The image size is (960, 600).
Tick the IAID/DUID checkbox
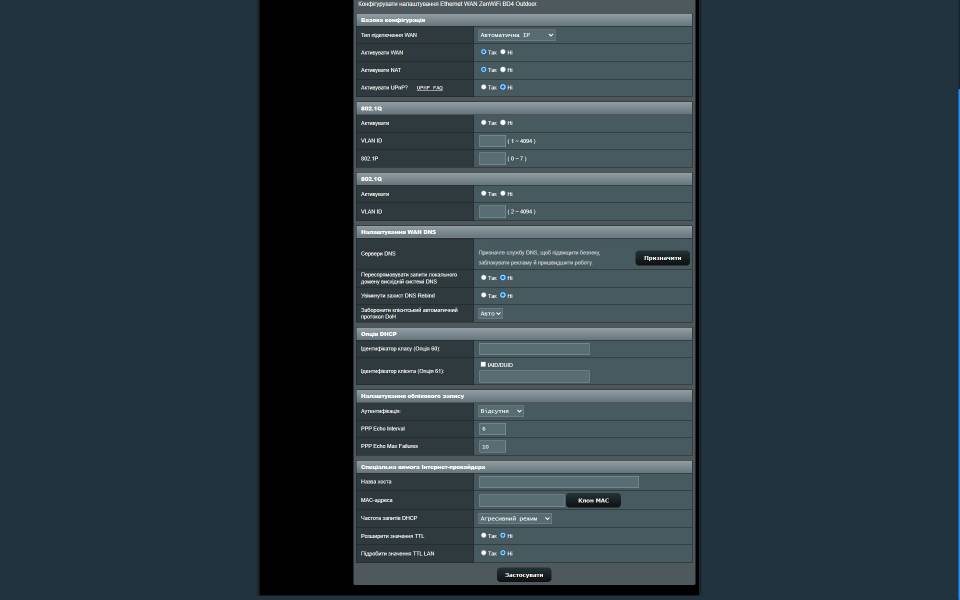484,364
